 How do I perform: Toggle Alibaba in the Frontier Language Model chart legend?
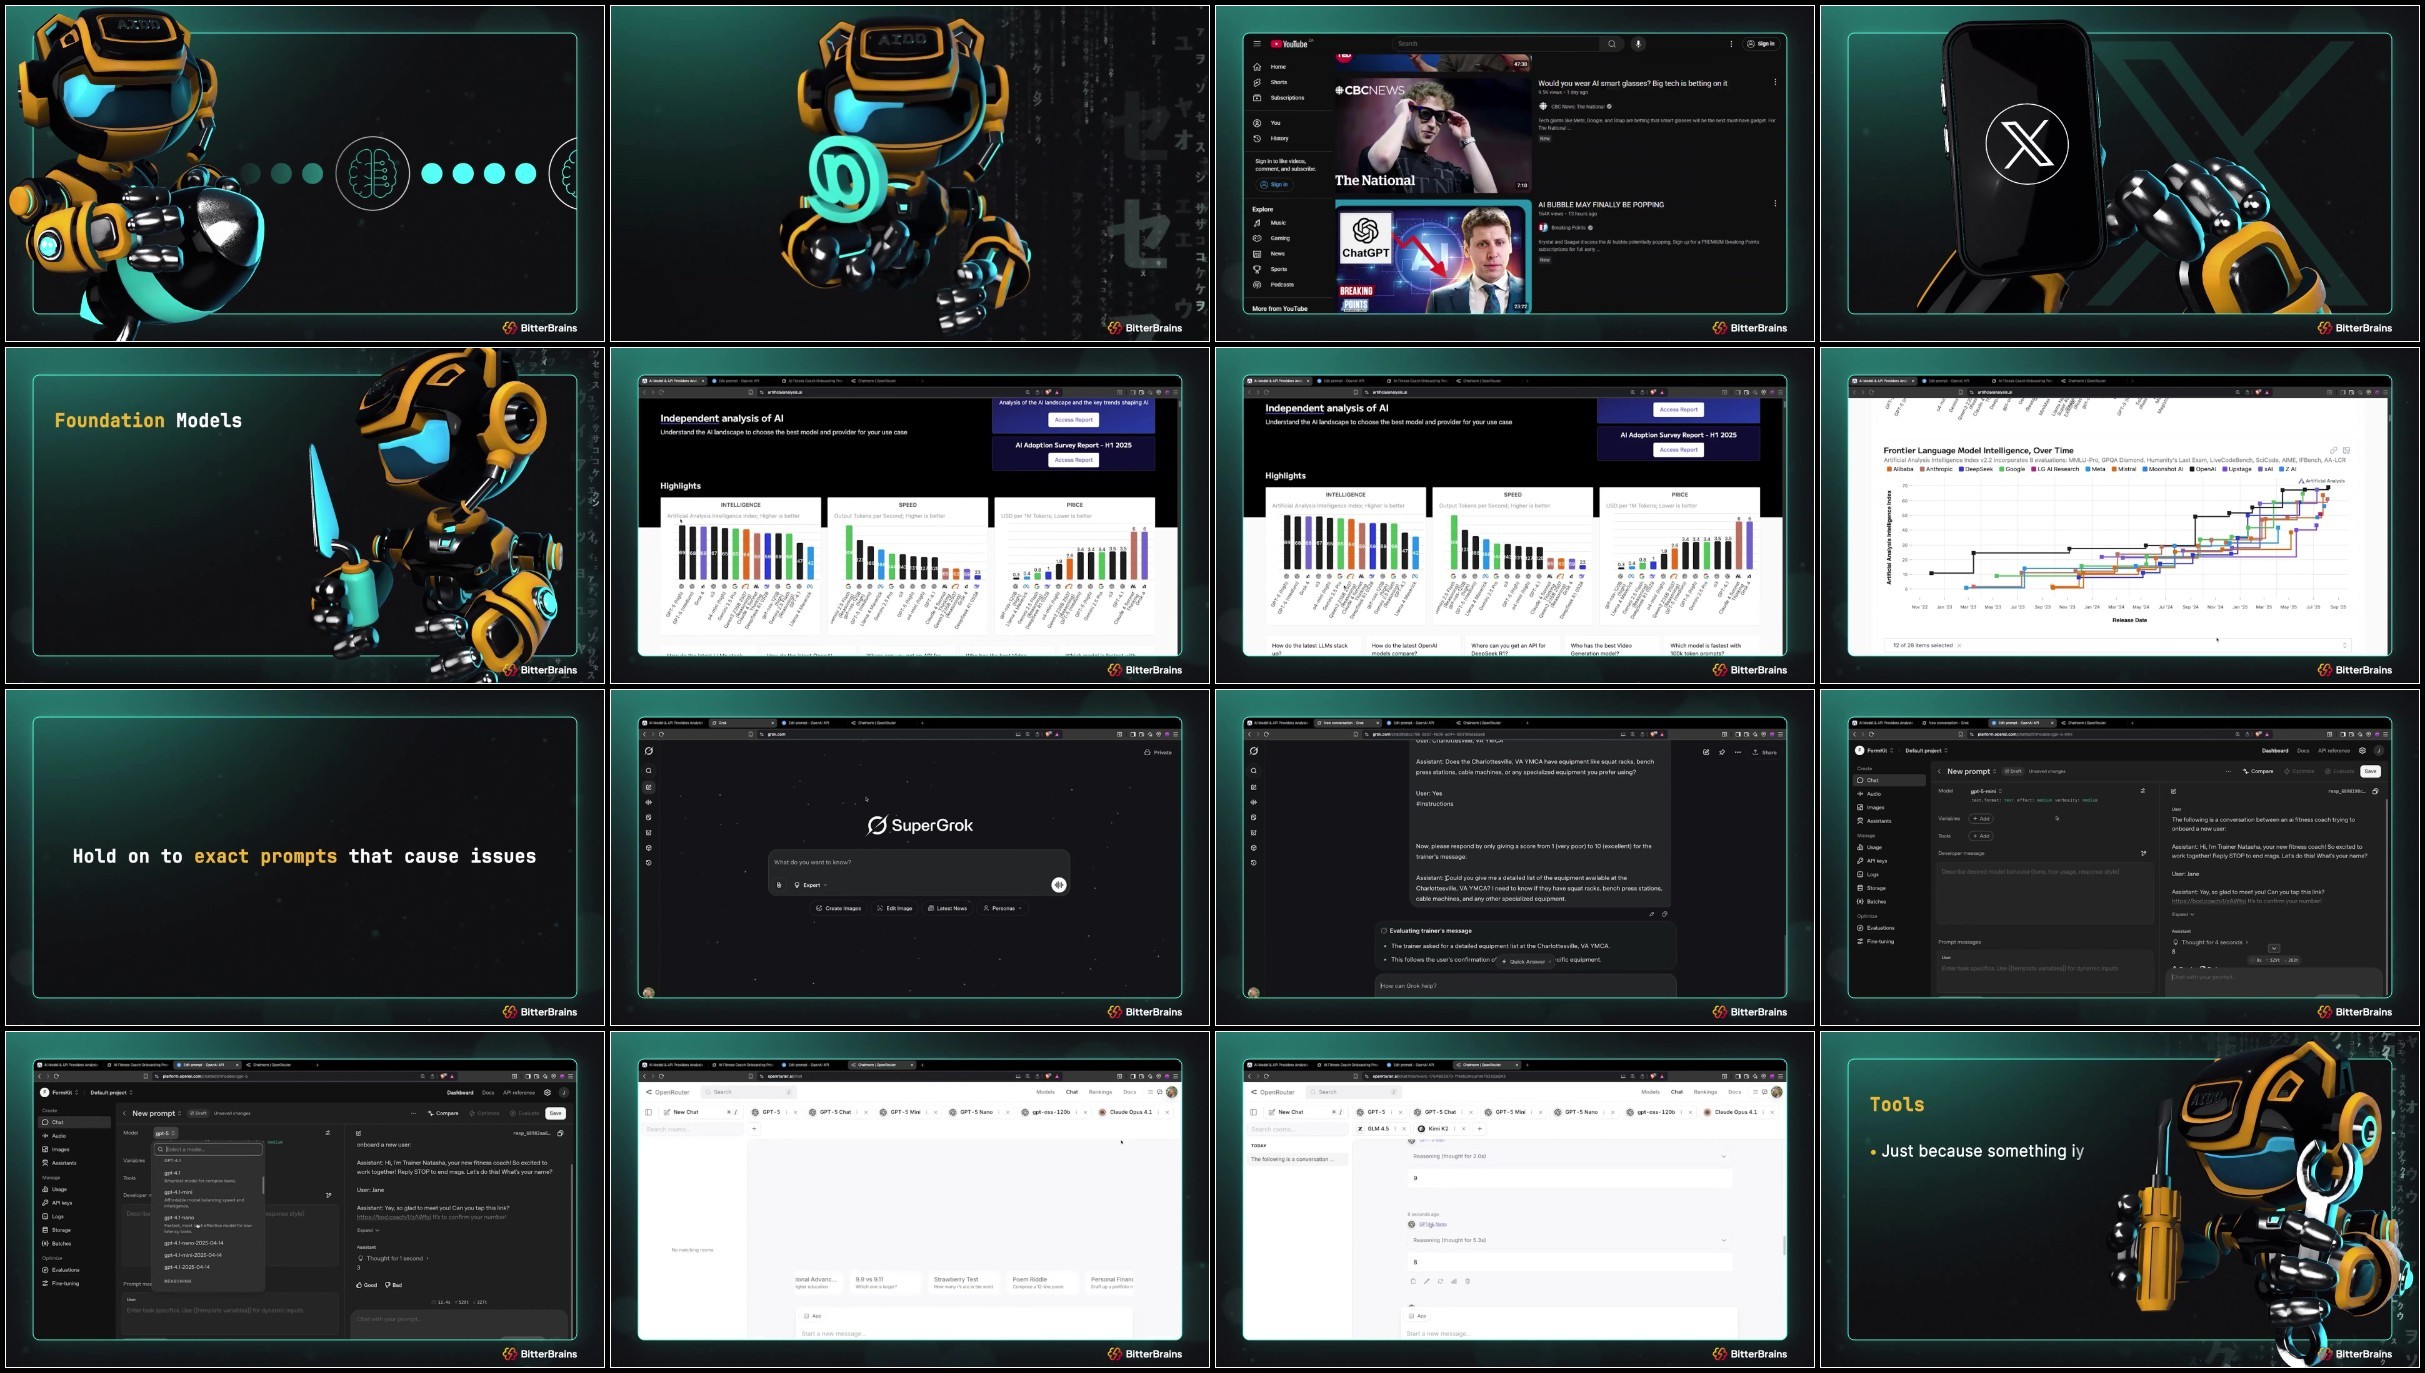[x=1900, y=469]
